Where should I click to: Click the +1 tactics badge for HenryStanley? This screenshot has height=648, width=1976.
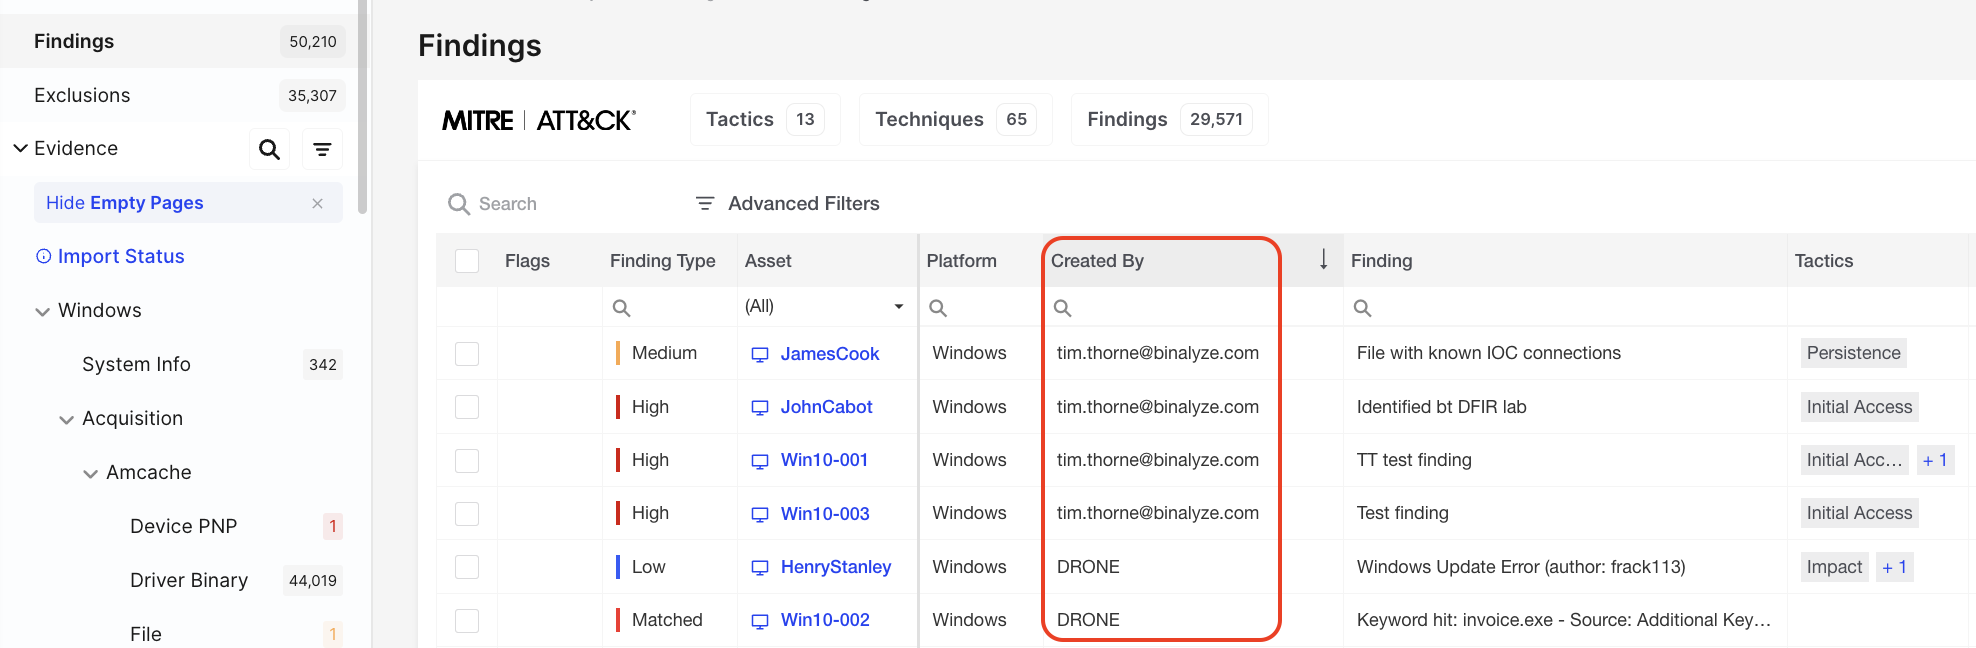pyautogui.click(x=1894, y=567)
